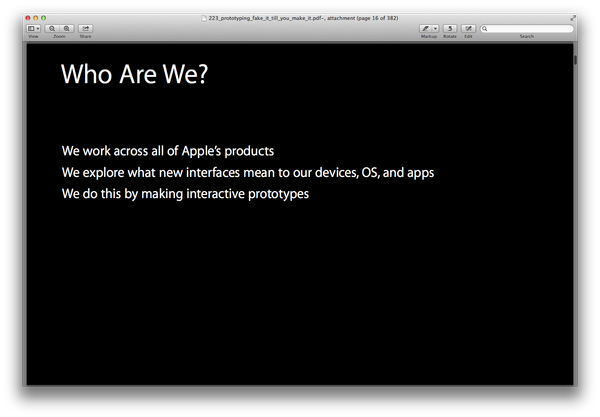Minimize the window with yellow button
This screenshot has height=417, width=600.
[37, 18]
